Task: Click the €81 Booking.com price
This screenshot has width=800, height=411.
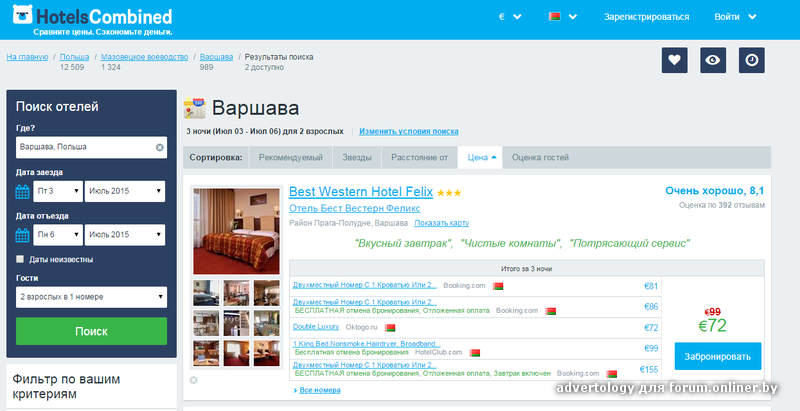Action: tap(651, 286)
